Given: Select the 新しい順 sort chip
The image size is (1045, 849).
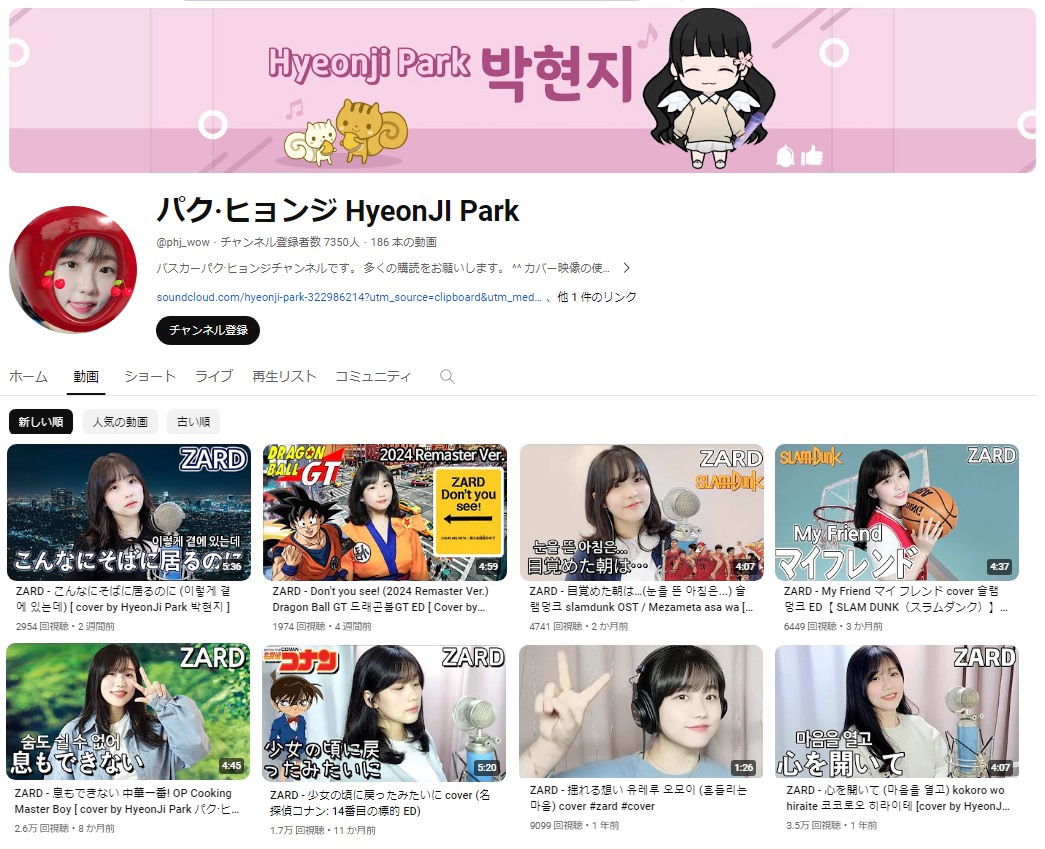Looking at the screenshot, I should (41, 422).
